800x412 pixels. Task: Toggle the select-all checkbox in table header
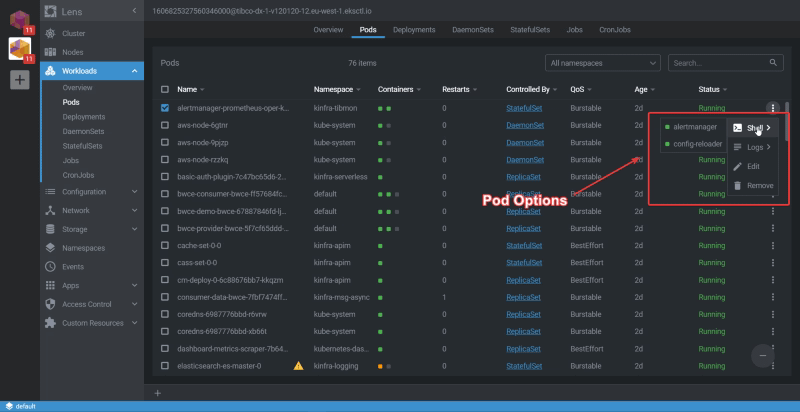point(165,90)
